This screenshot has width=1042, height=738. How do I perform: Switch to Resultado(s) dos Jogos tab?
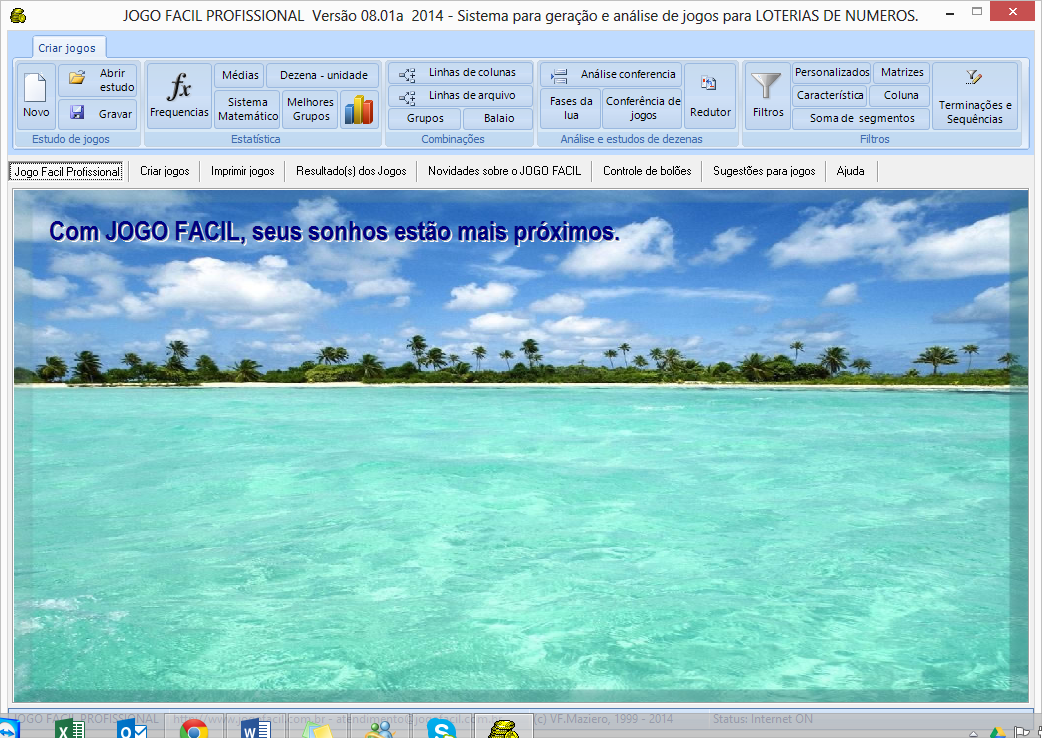click(x=351, y=171)
